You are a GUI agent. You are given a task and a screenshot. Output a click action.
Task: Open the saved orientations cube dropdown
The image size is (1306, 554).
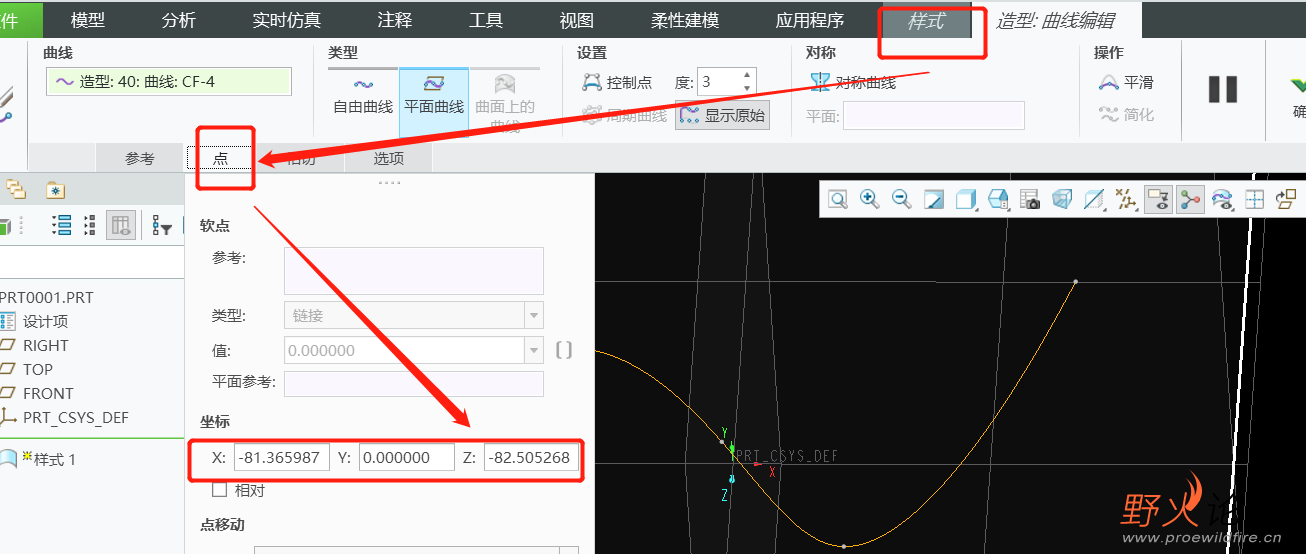(x=998, y=199)
